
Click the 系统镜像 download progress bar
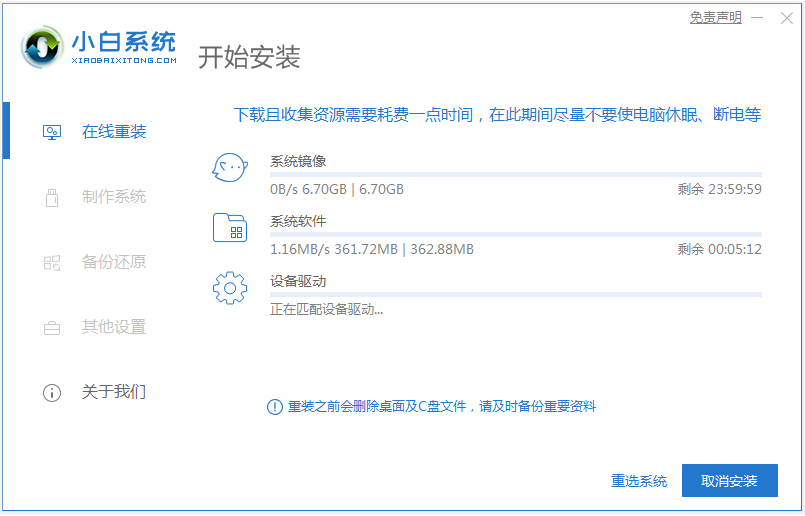pos(515,175)
